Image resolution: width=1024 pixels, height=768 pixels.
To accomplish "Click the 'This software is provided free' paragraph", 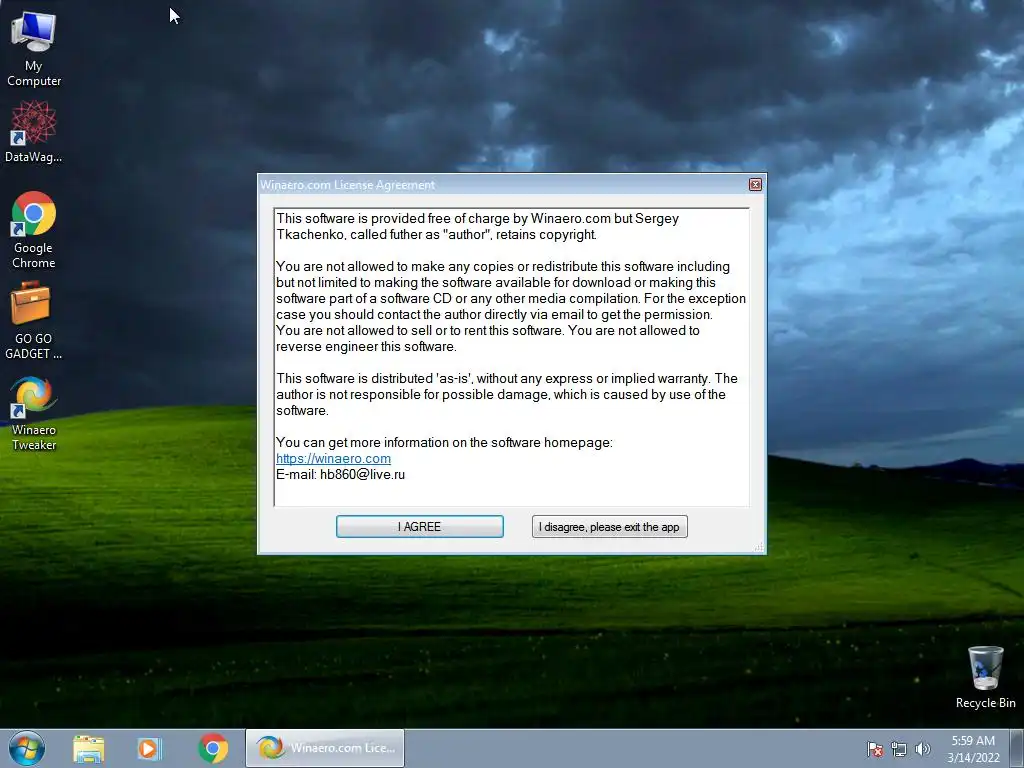I will click(477, 227).
